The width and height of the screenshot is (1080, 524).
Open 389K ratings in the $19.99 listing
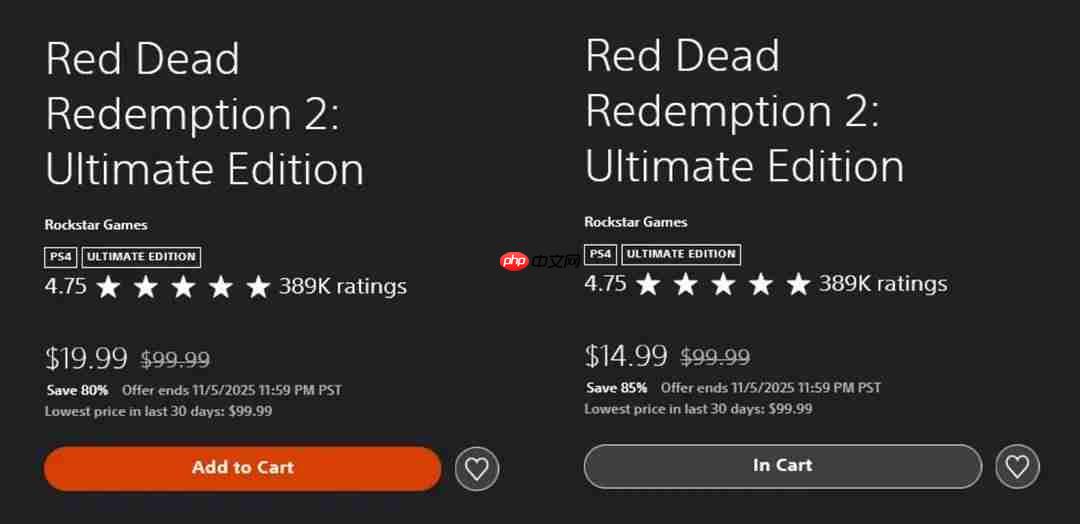343,287
